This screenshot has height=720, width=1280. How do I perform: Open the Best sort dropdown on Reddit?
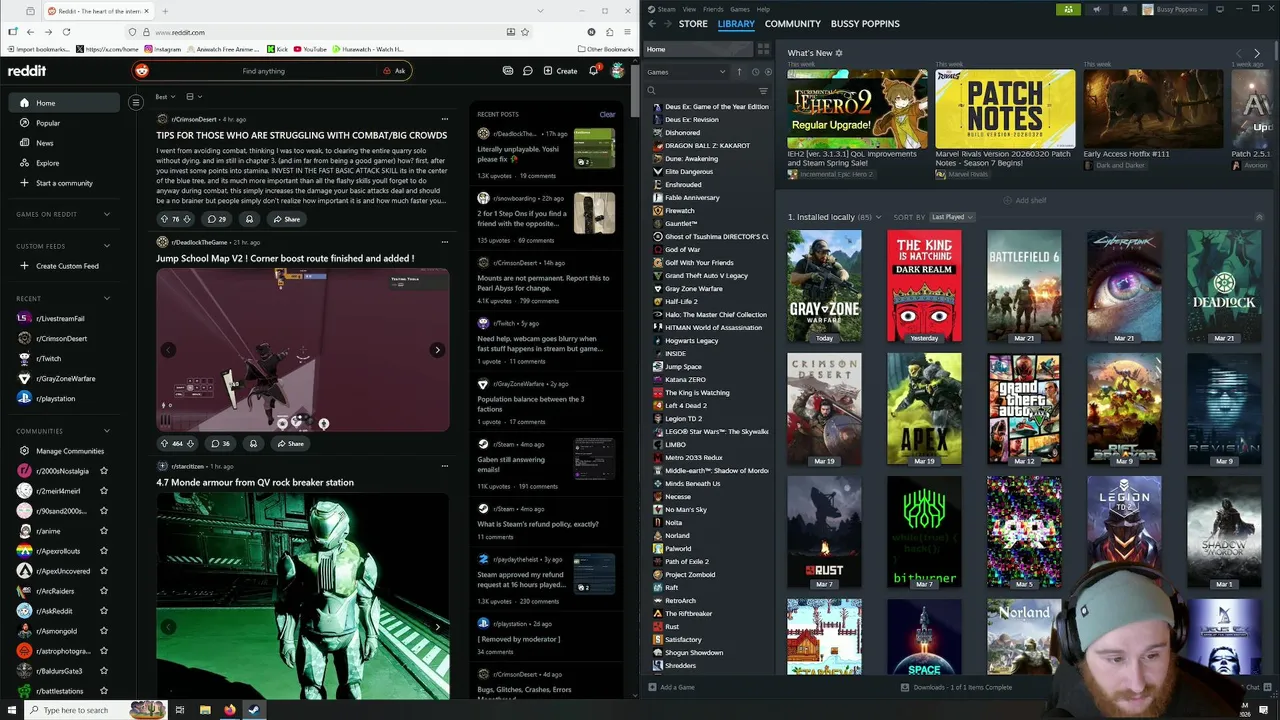(165, 97)
